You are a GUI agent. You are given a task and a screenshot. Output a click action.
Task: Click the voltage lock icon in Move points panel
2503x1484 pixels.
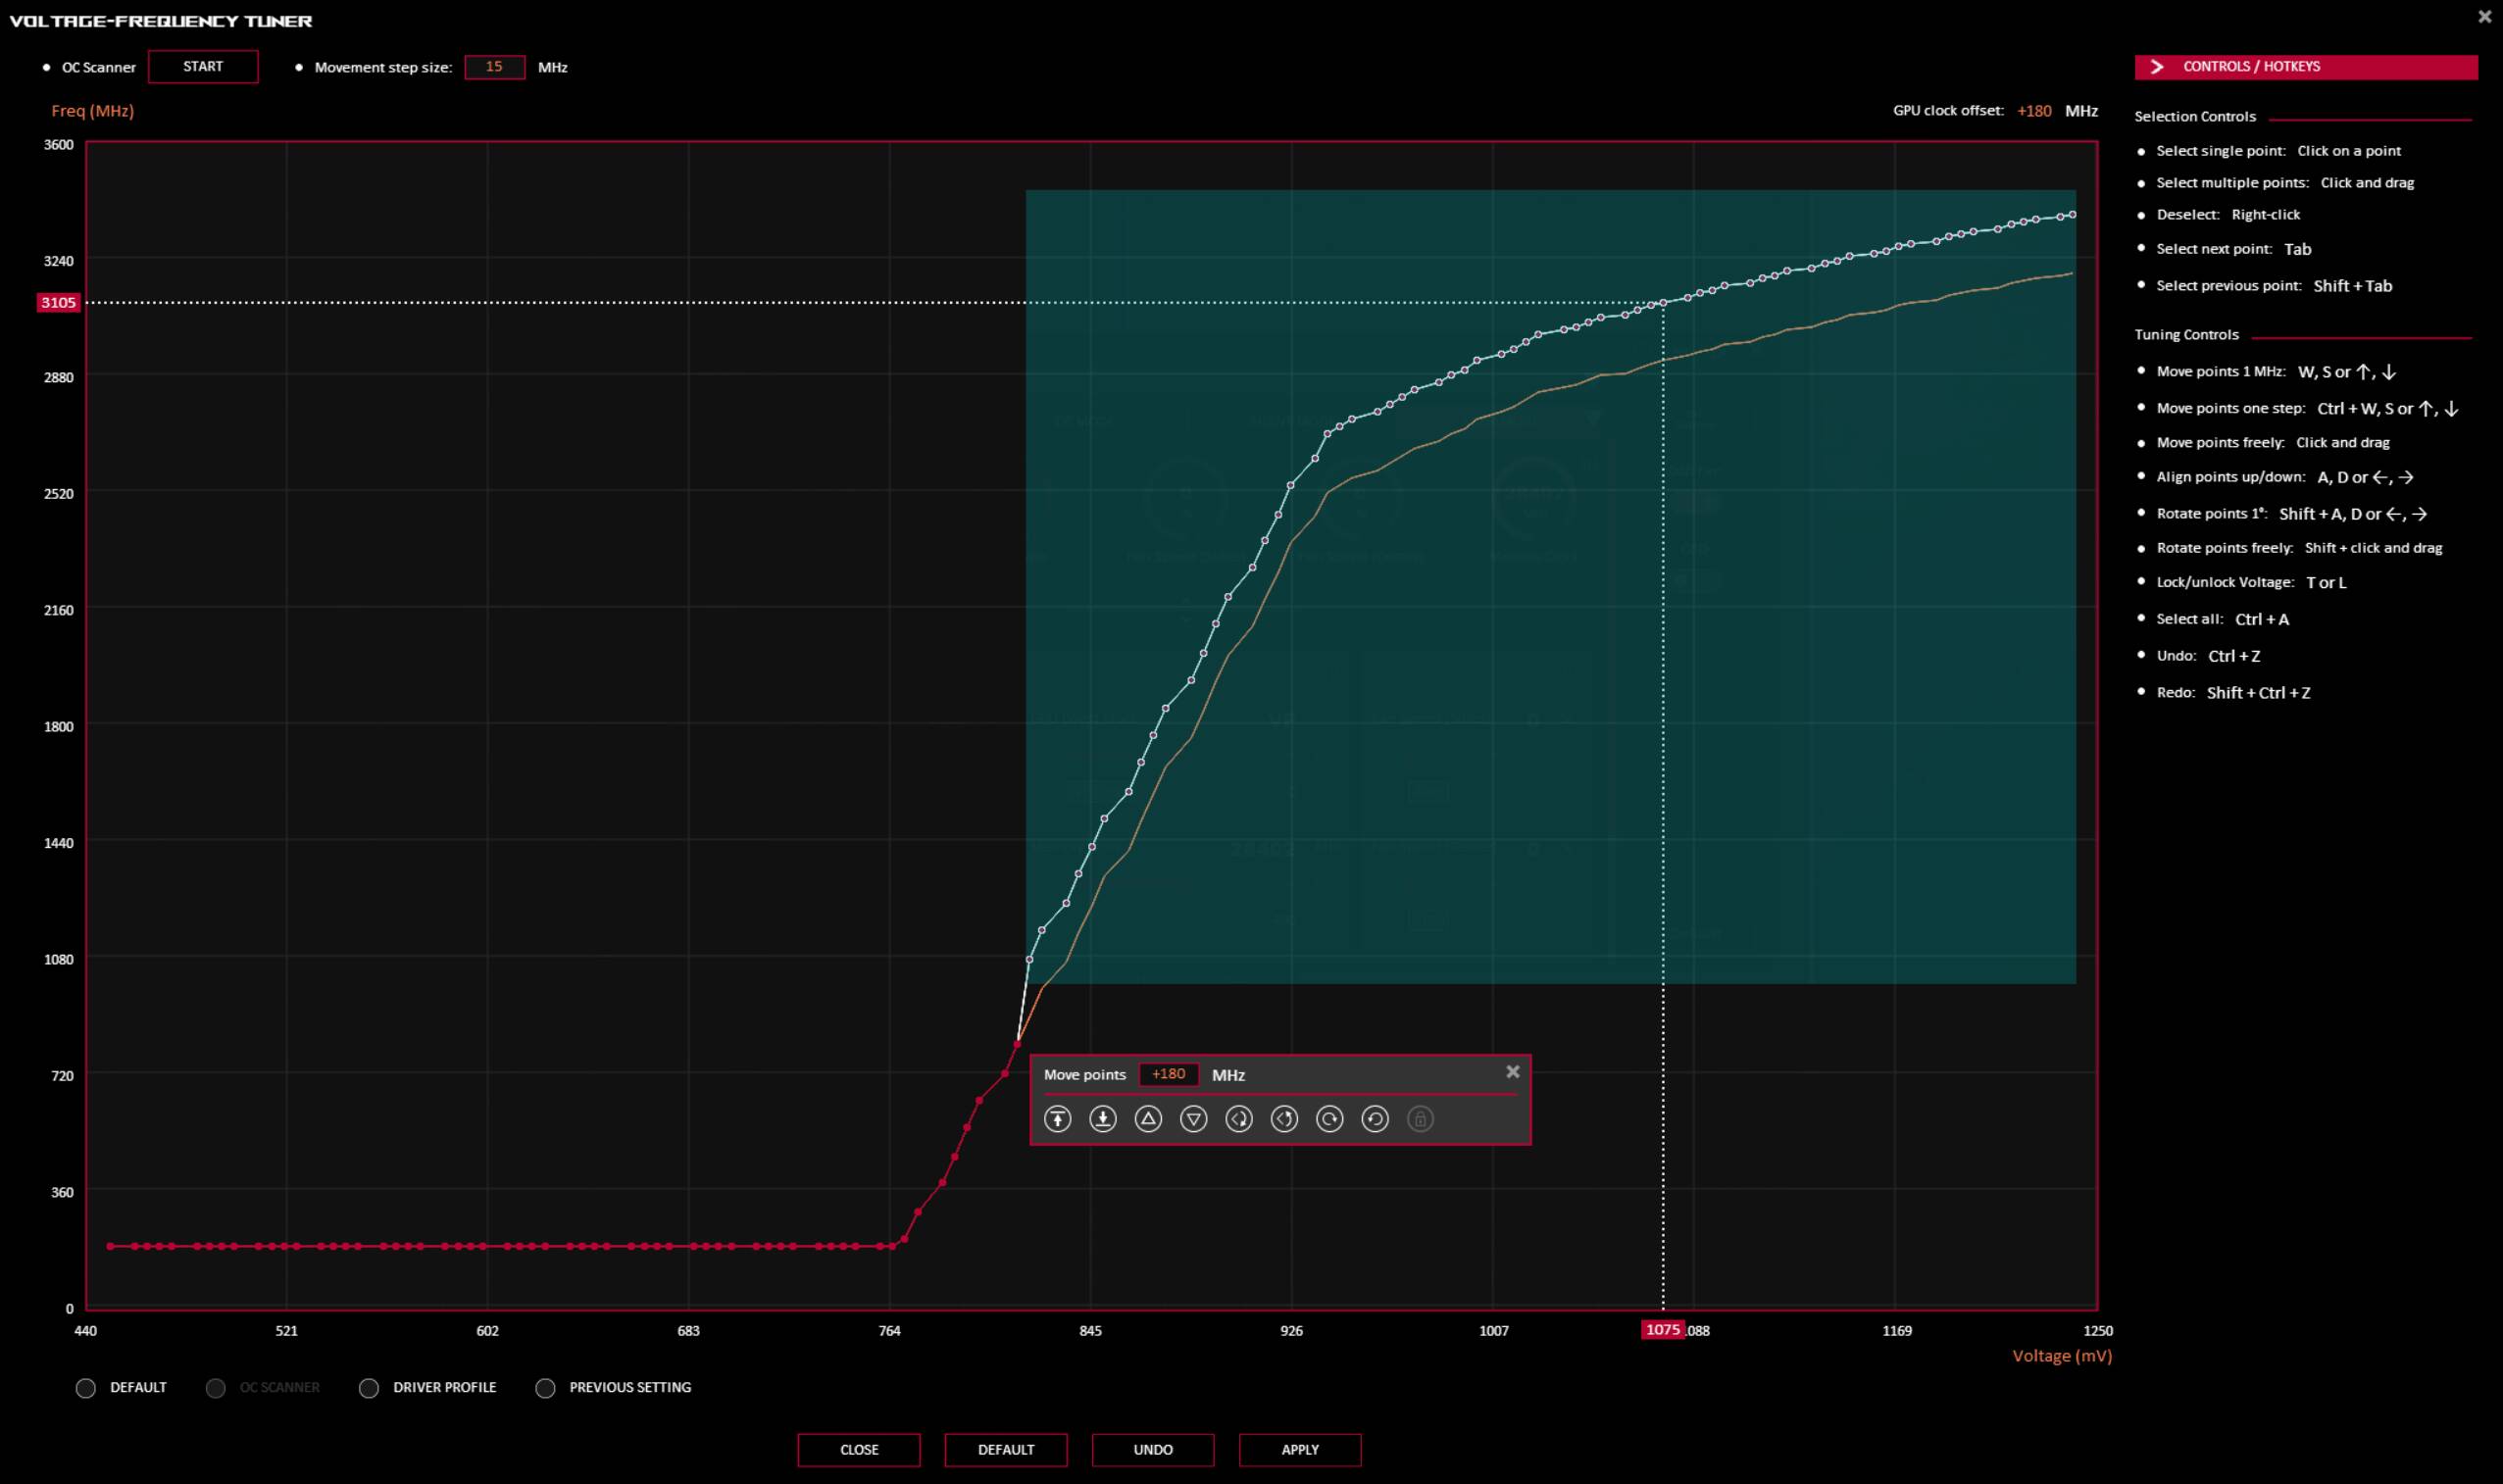[x=1420, y=1119]
